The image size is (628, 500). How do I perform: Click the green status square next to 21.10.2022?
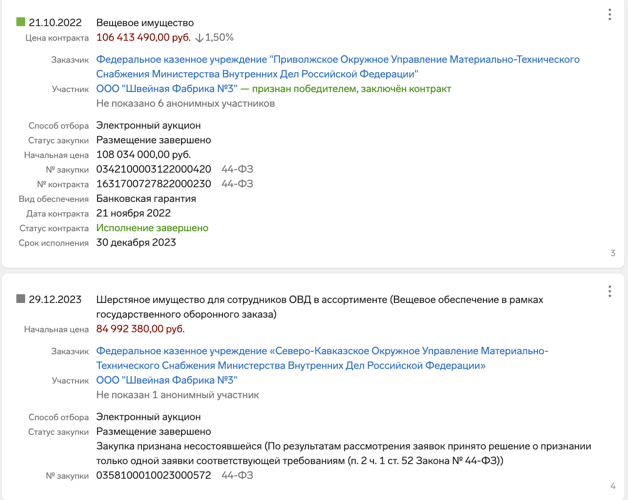tap(20, 22)
